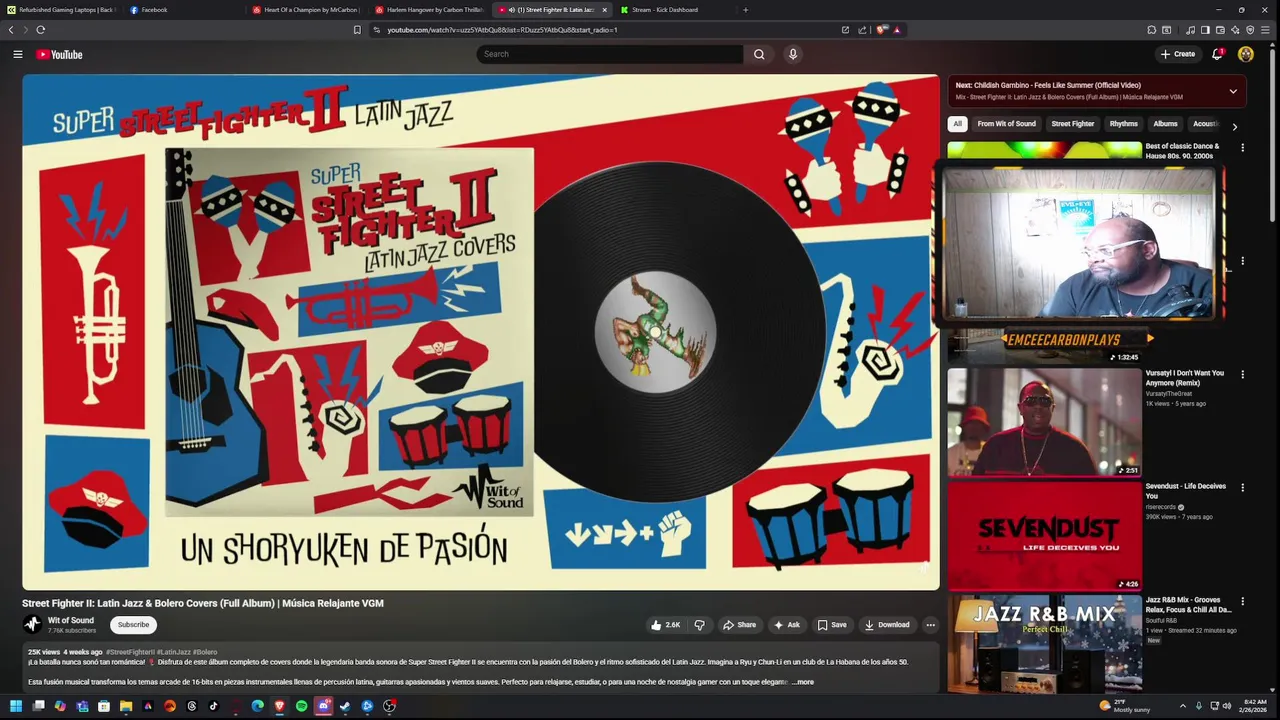Screen dimensions: 1280x720
Task: Open more actions ellipsis under video
Action: tap(930, 625)
